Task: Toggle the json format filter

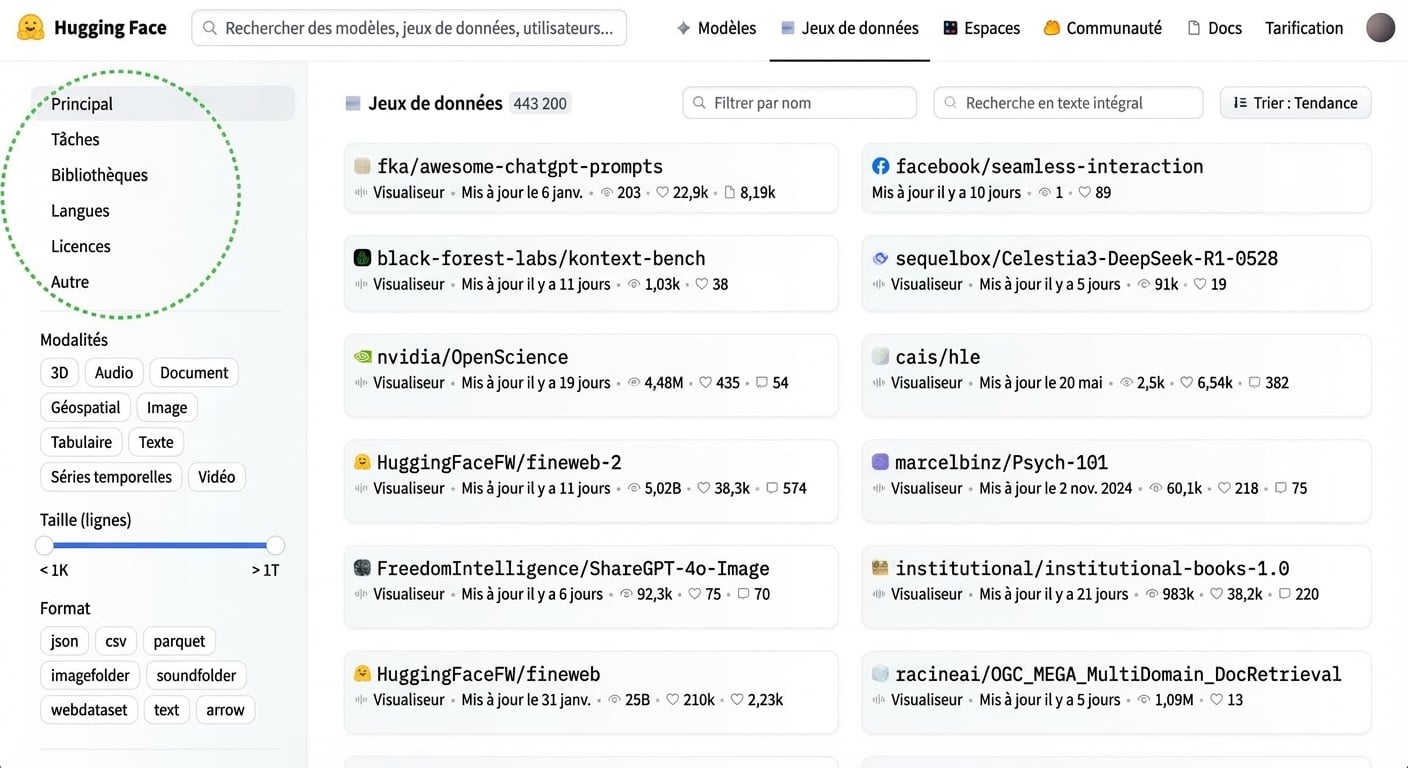Action: point(65,642)
